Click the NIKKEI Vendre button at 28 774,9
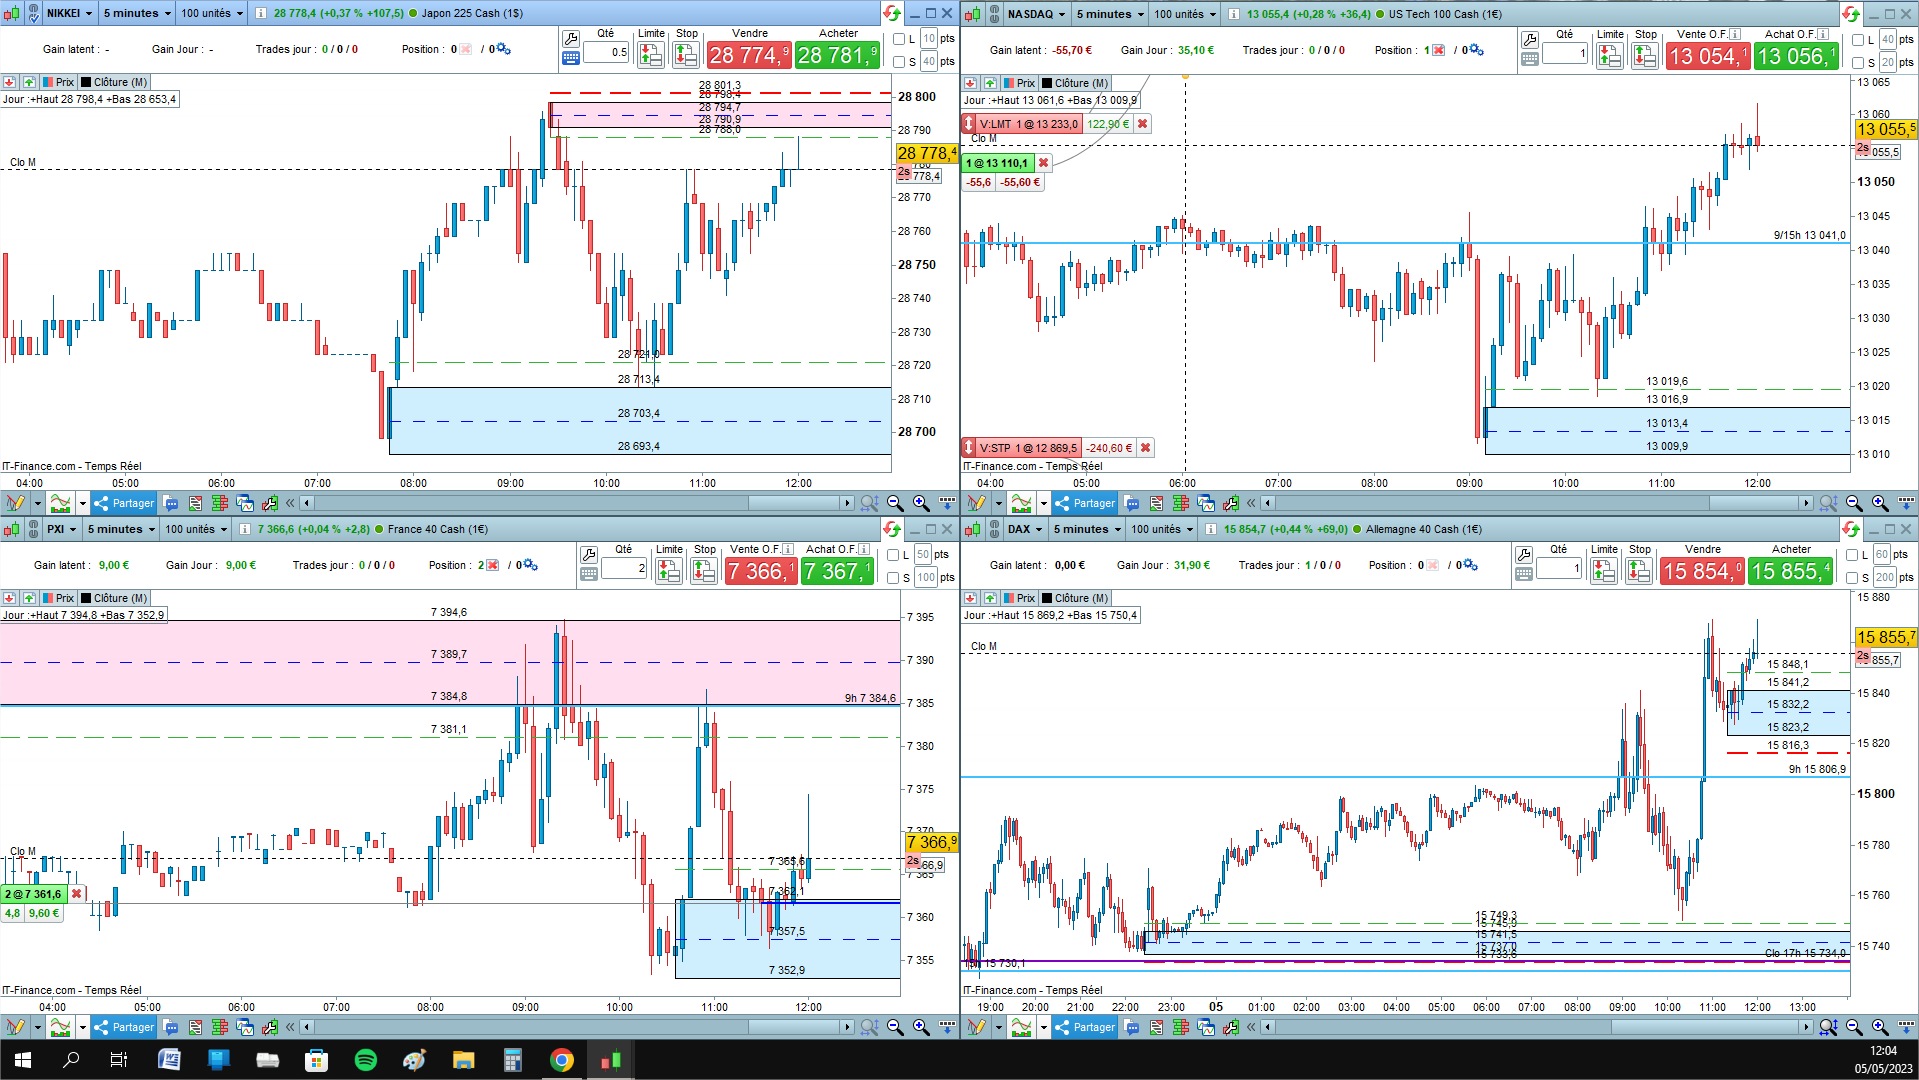 tap(749, 55)
